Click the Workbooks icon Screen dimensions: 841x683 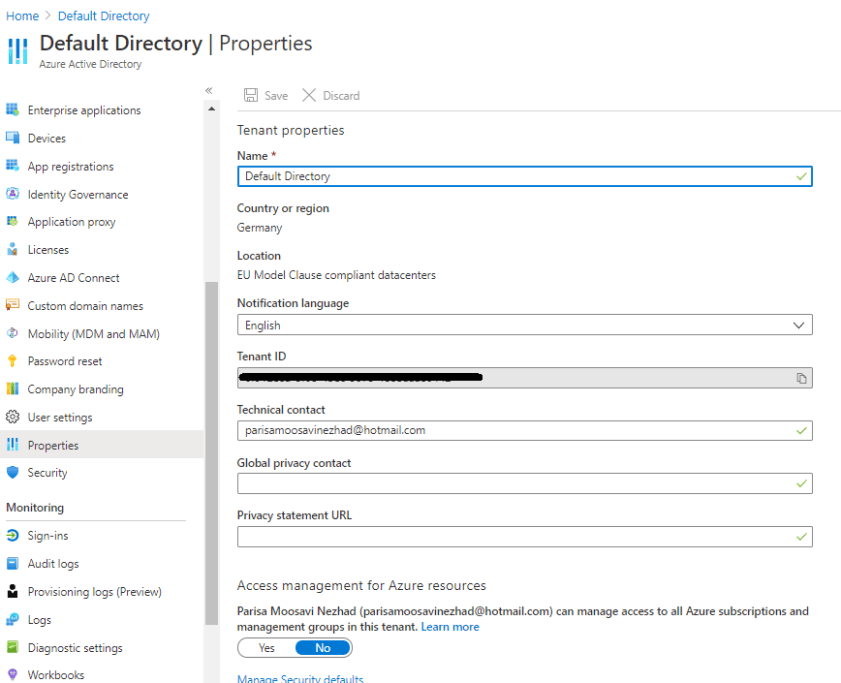click(12, 674)
